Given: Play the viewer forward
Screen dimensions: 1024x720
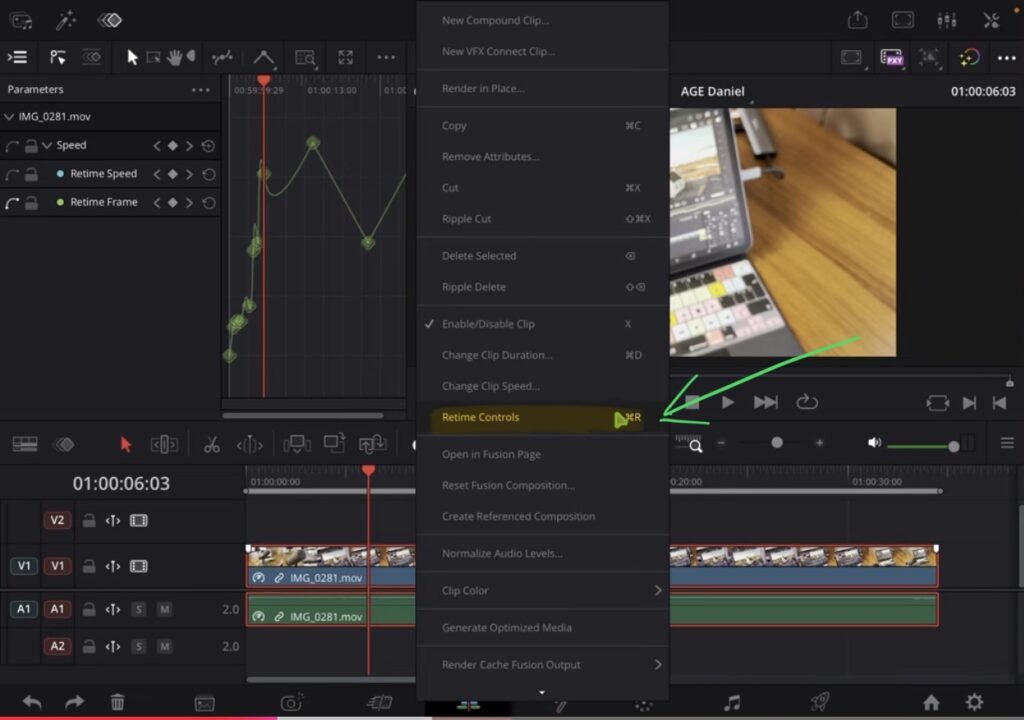Looking at the screenshot, I should pyautogui.click(x=728, y=402).
